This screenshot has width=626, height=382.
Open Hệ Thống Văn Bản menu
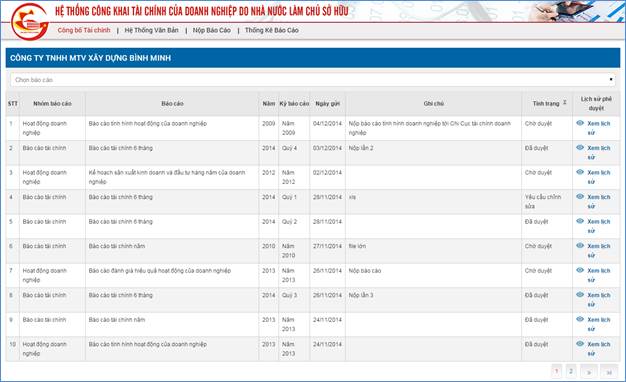coord(151,30)
